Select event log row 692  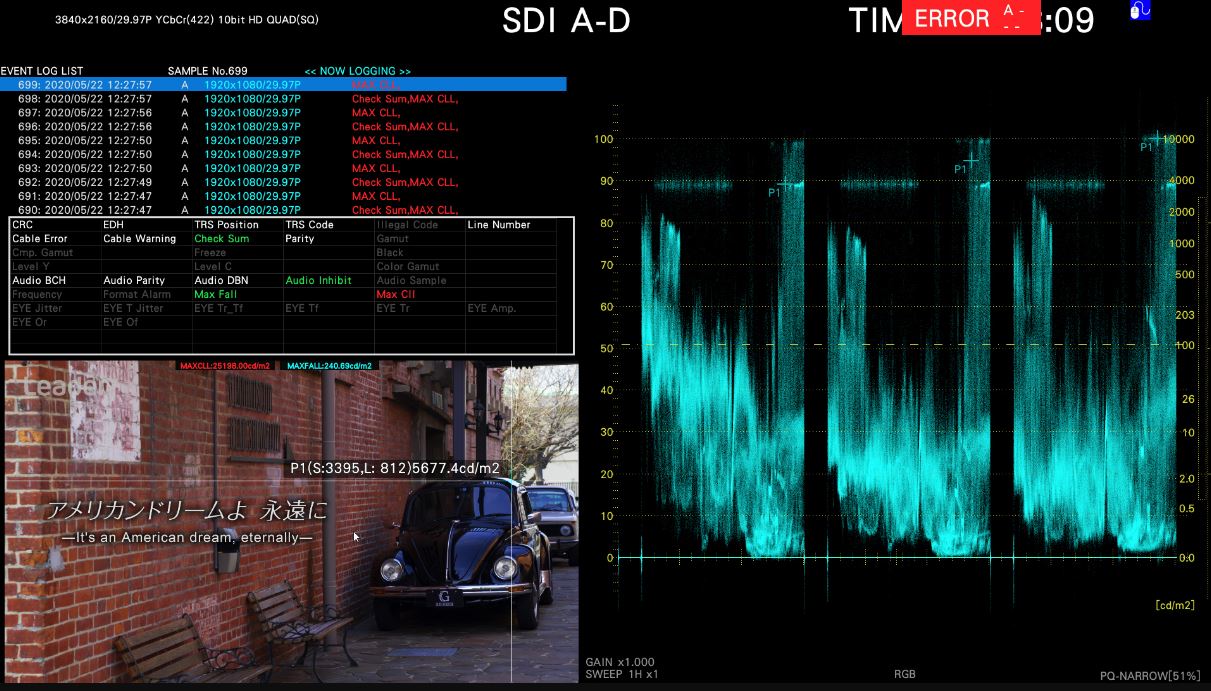[x=283, y=183]
